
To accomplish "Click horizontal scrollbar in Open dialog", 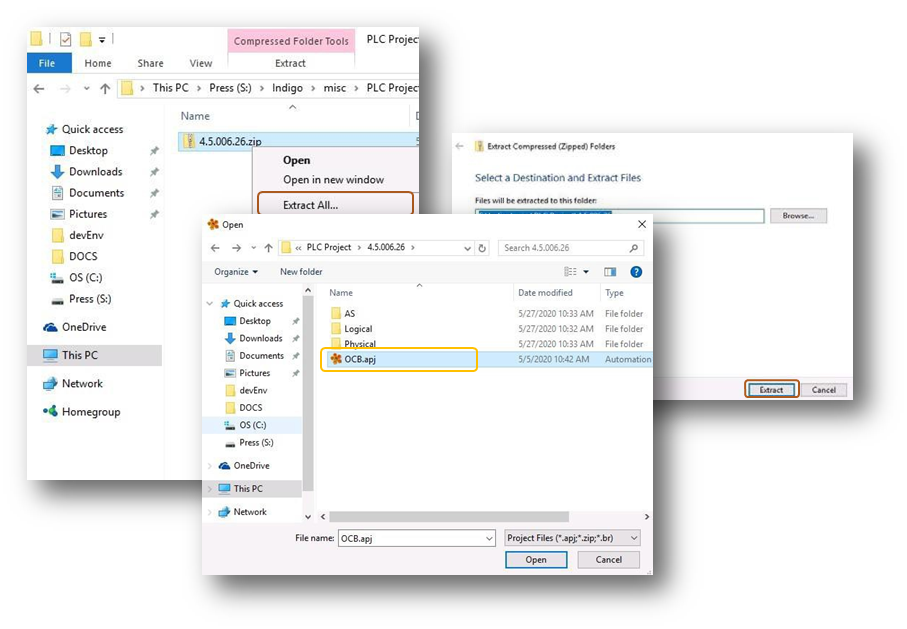I will 449,517.
